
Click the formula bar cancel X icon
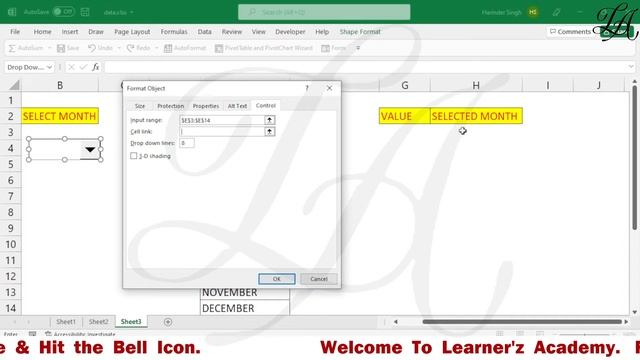pyautogui.click(x=71, y=67)
